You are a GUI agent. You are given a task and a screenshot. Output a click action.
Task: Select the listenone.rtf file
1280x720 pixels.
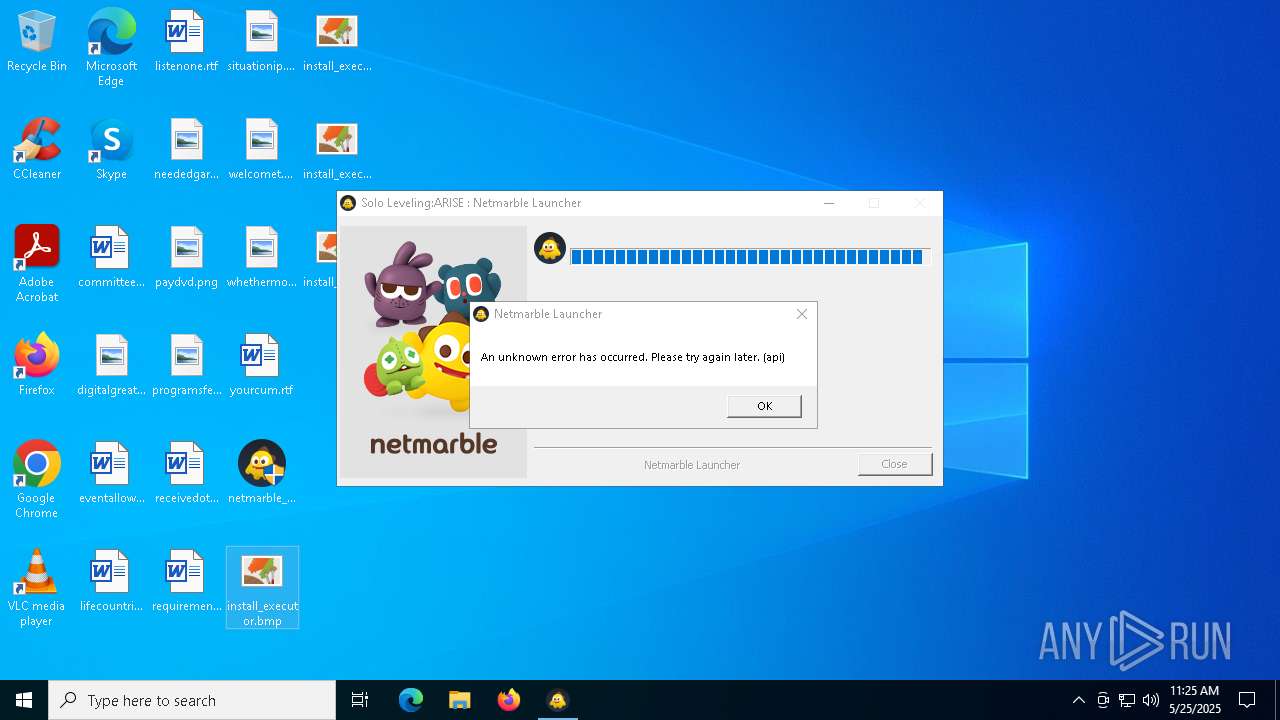[186, 42]
